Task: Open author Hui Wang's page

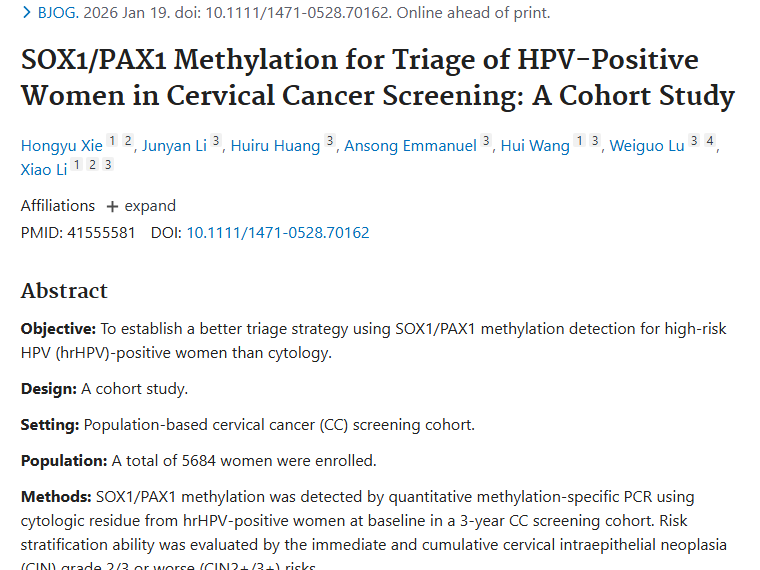Action: (x=536, y=146)
